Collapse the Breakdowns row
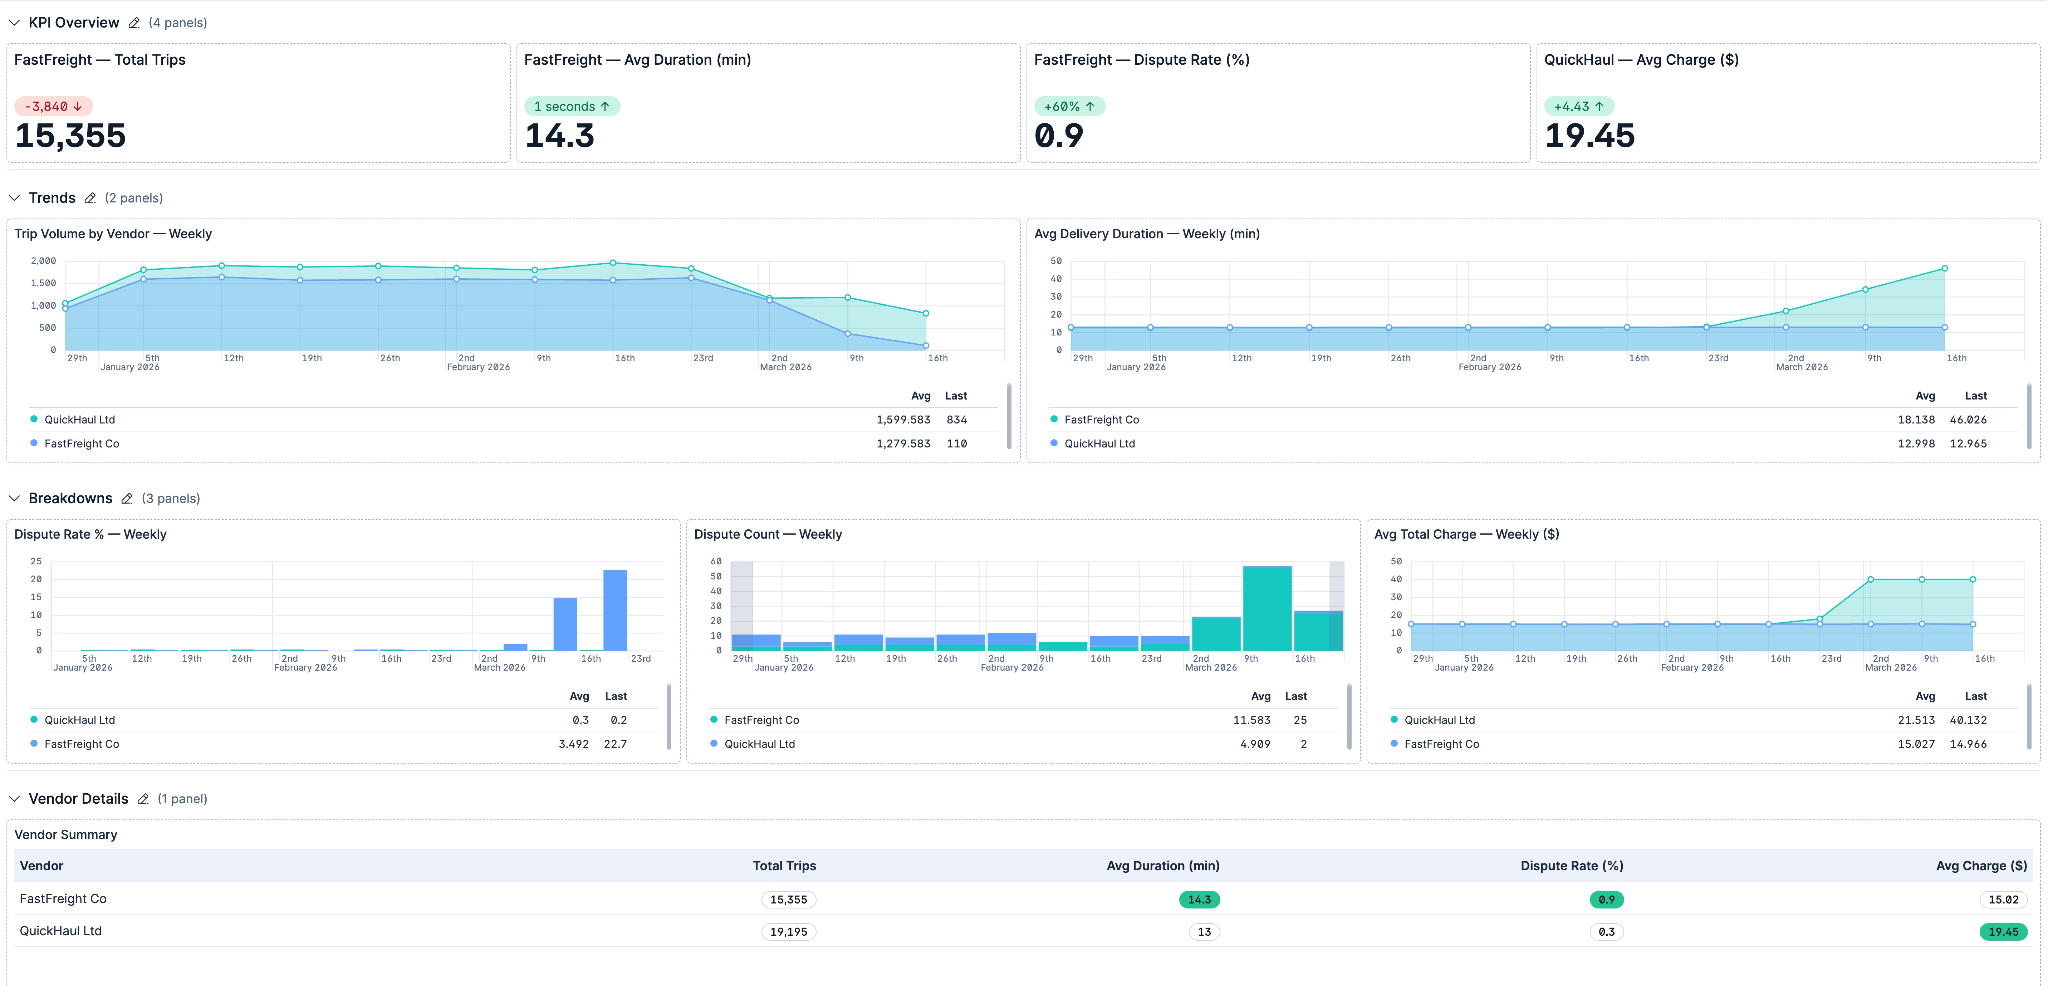2048x986 pixels. tap(15, 499)
